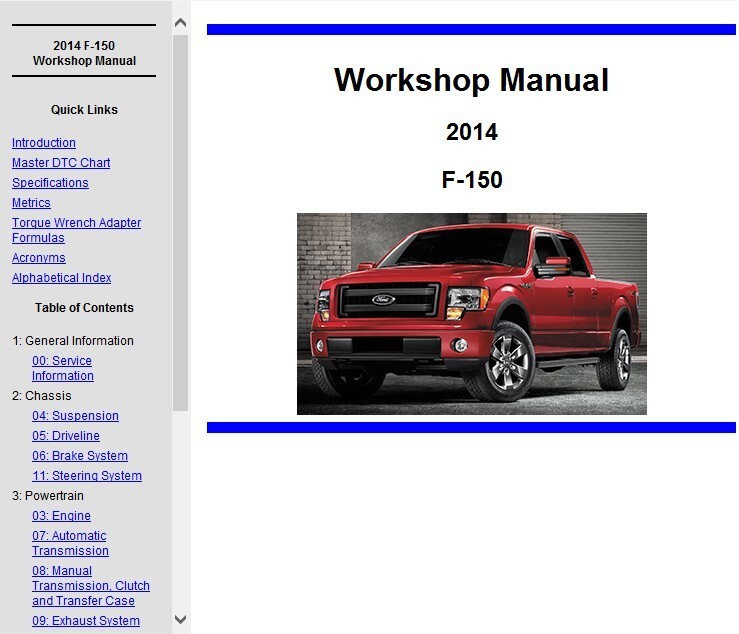The width and height of the screenshot is (739, 634).
Task: Open the 06: Brake System section
Action: click(80, 456)
